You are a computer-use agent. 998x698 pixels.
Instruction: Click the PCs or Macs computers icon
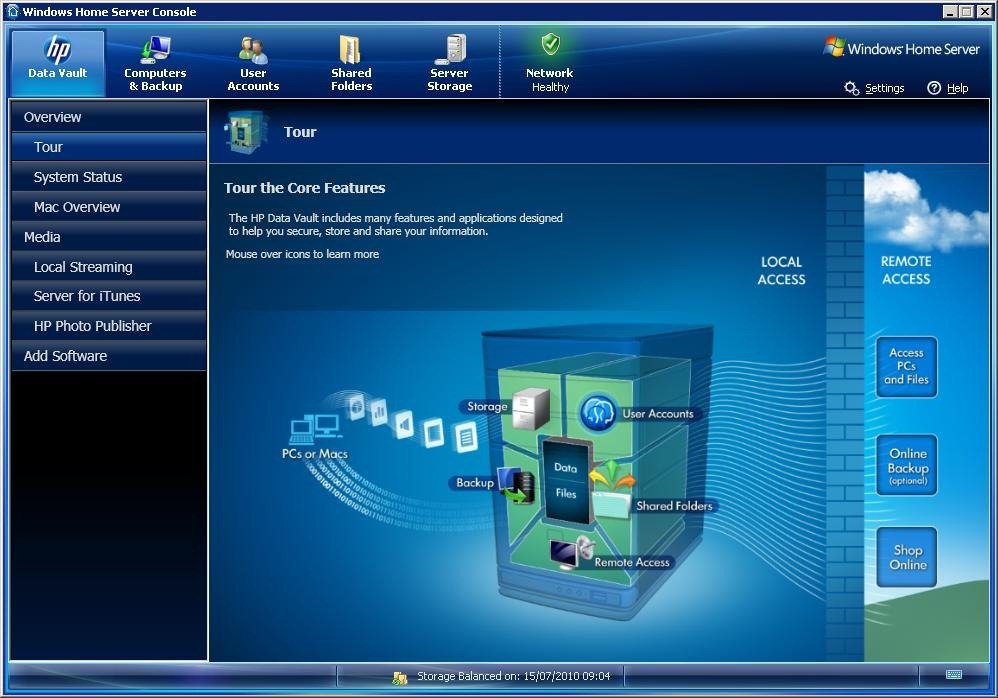tap(315, 429)
